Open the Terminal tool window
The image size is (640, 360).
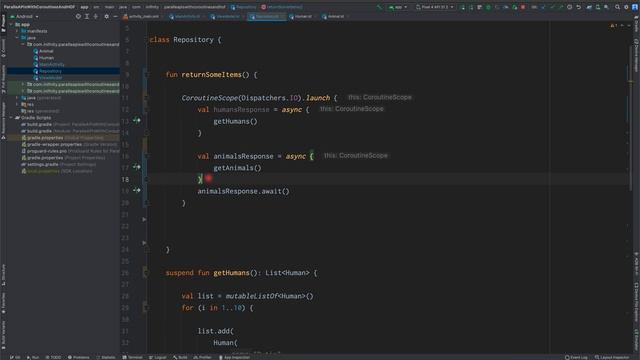pos(132,357)
